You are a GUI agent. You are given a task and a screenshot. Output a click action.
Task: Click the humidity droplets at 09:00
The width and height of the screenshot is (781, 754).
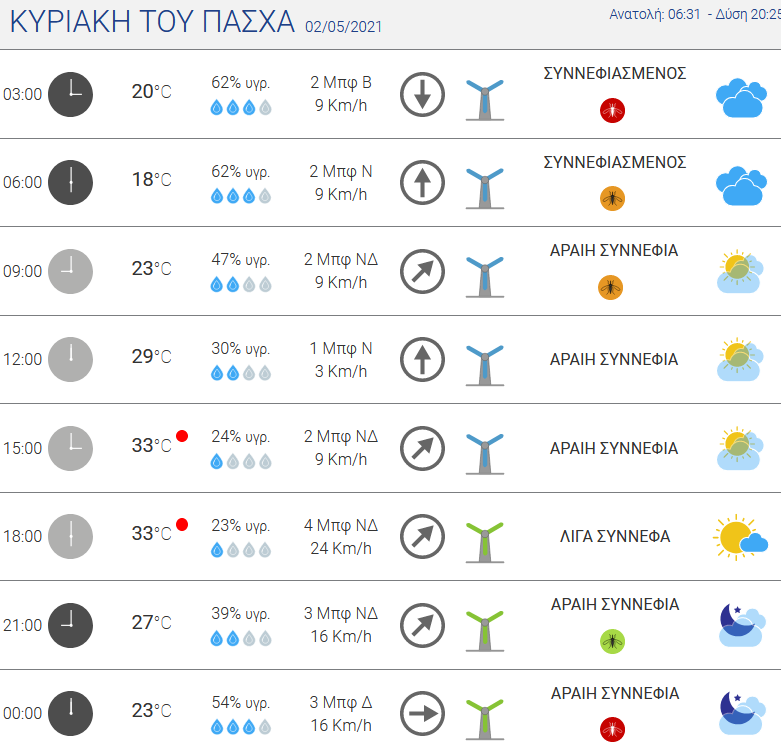[241, 284]
